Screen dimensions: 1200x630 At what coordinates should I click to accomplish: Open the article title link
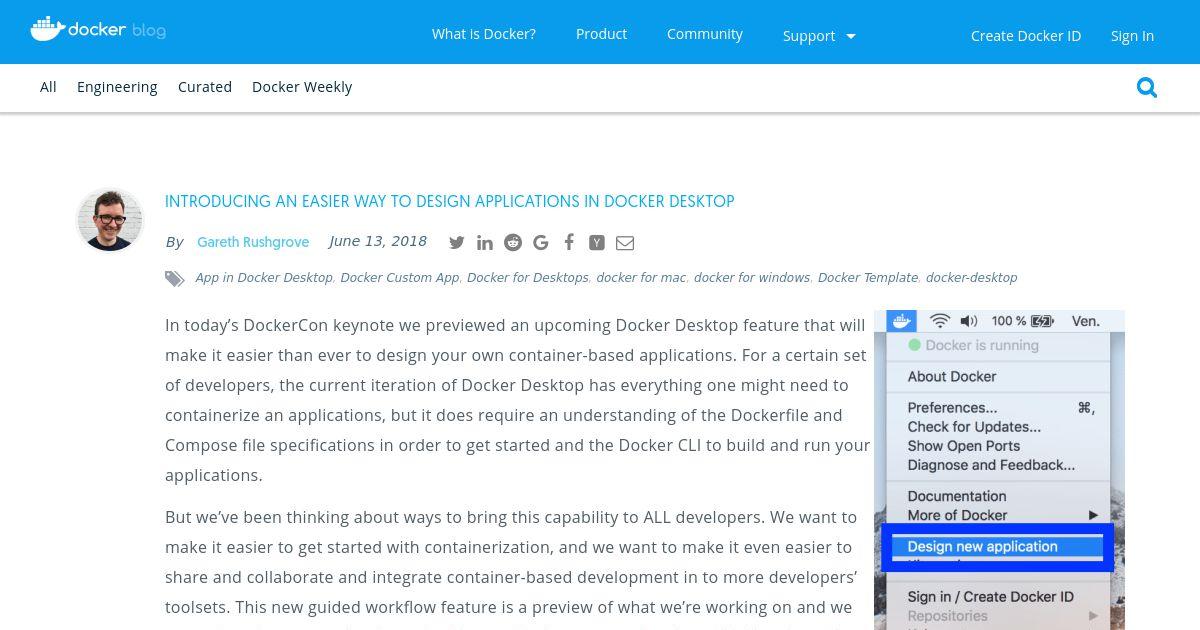[450, 201]
